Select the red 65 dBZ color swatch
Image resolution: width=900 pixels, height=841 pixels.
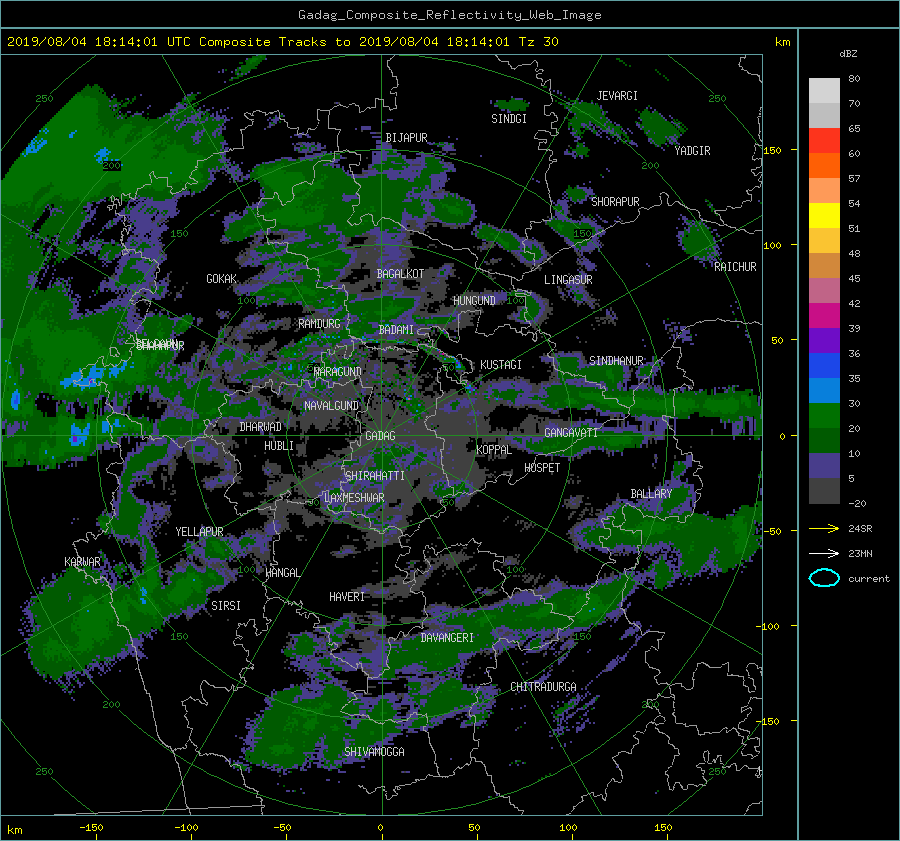point(824,140)
